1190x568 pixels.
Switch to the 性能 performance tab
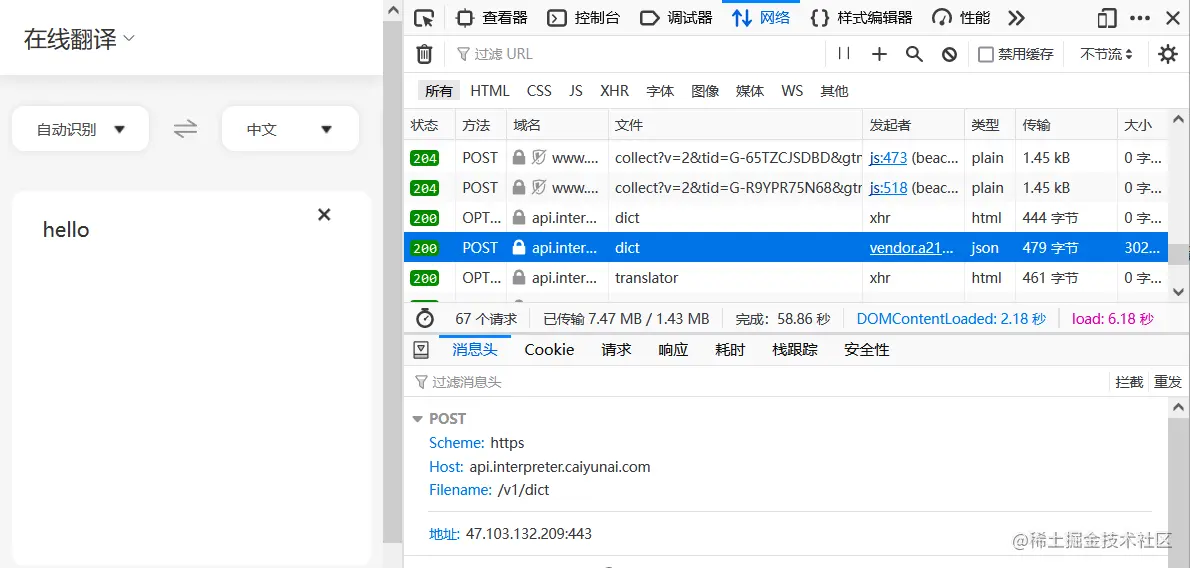click(x=961, y=18)
